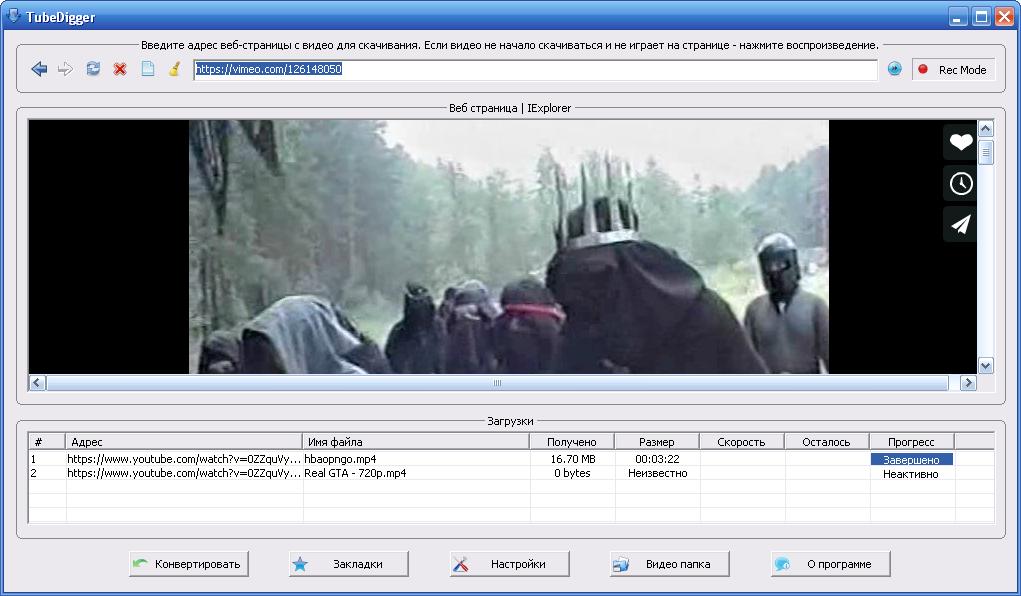Click the Неактивно progress status
The height and width of the screenshot is (596, 1021).
point(911,474)
